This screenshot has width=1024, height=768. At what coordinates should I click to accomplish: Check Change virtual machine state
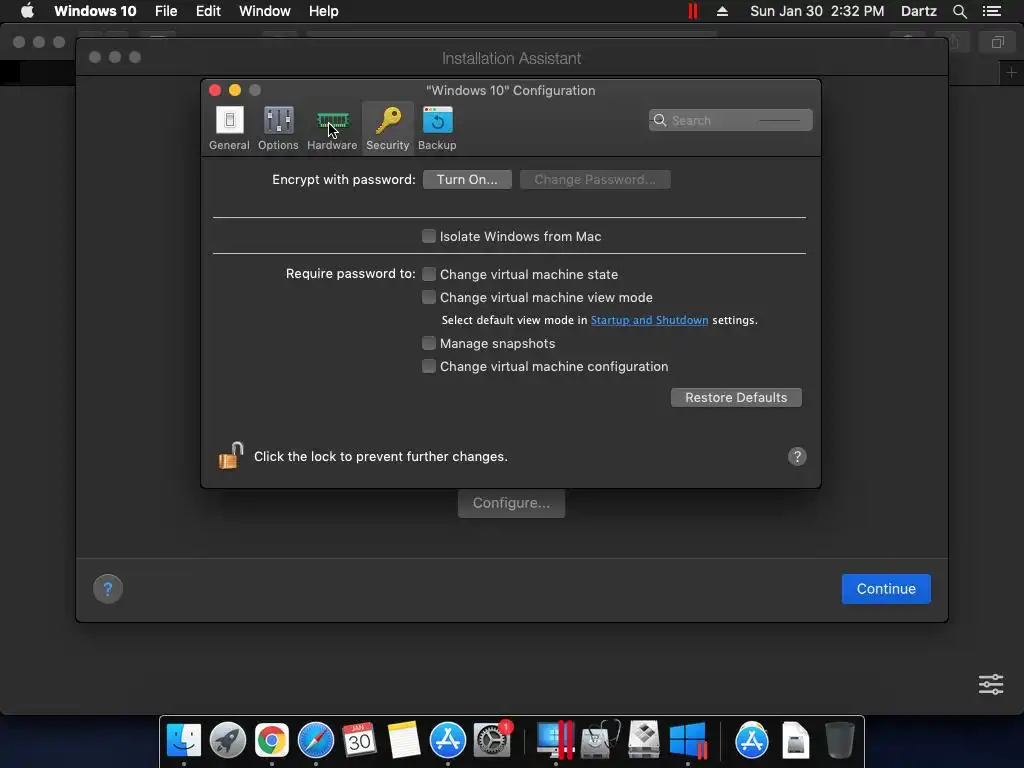[429, 274]
